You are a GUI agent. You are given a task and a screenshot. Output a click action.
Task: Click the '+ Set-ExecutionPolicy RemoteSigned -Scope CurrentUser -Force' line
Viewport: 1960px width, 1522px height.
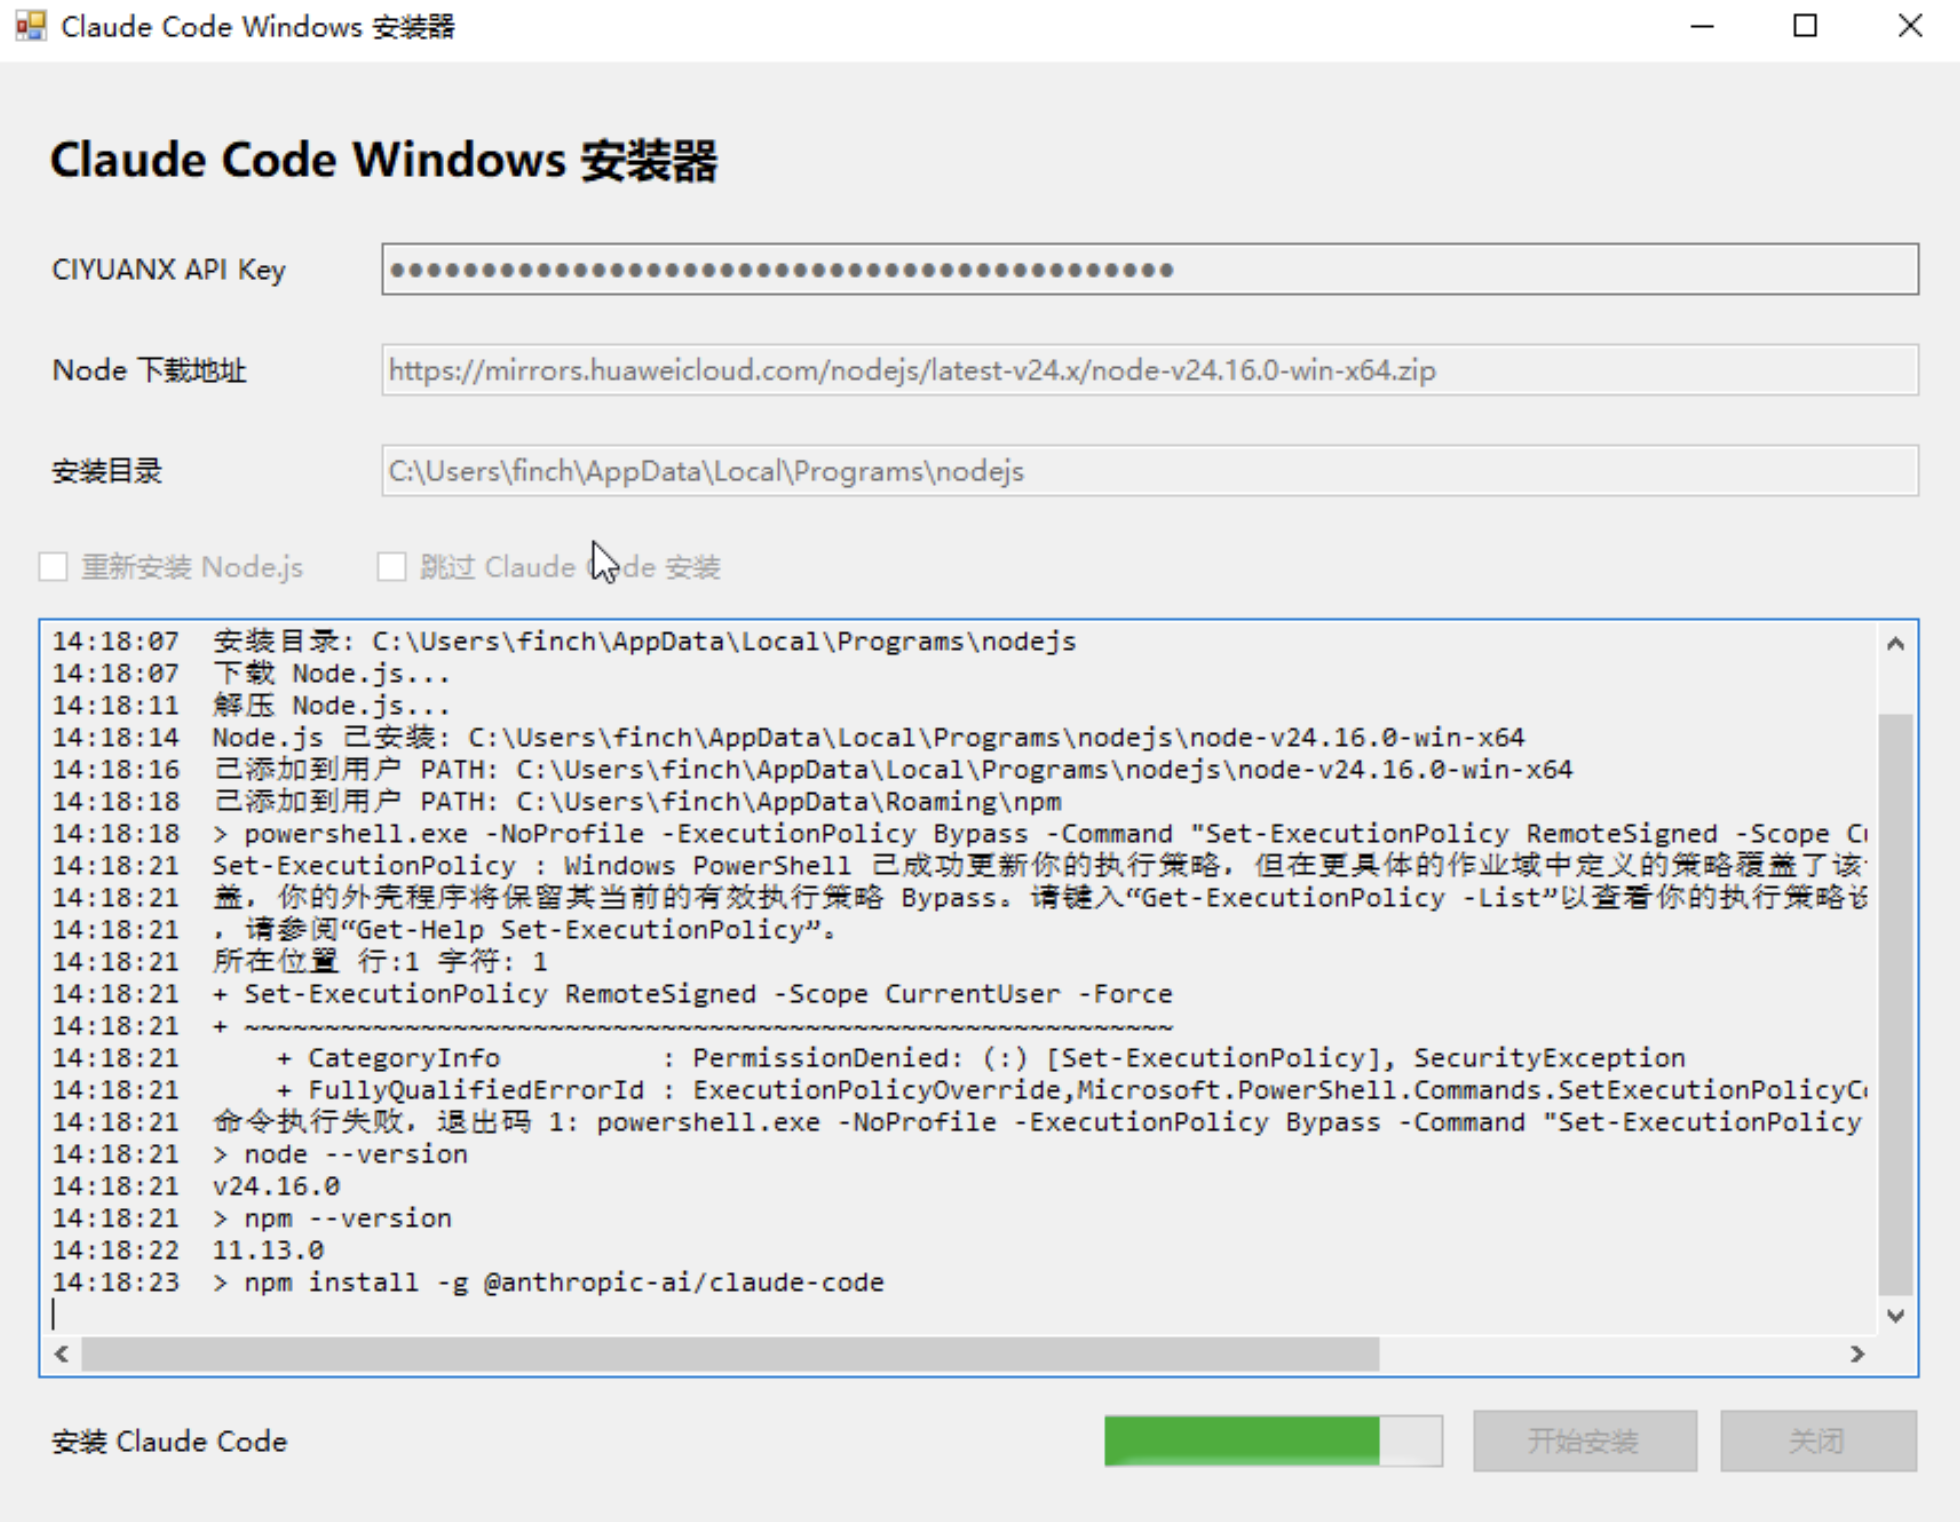(x=612, y=994)
